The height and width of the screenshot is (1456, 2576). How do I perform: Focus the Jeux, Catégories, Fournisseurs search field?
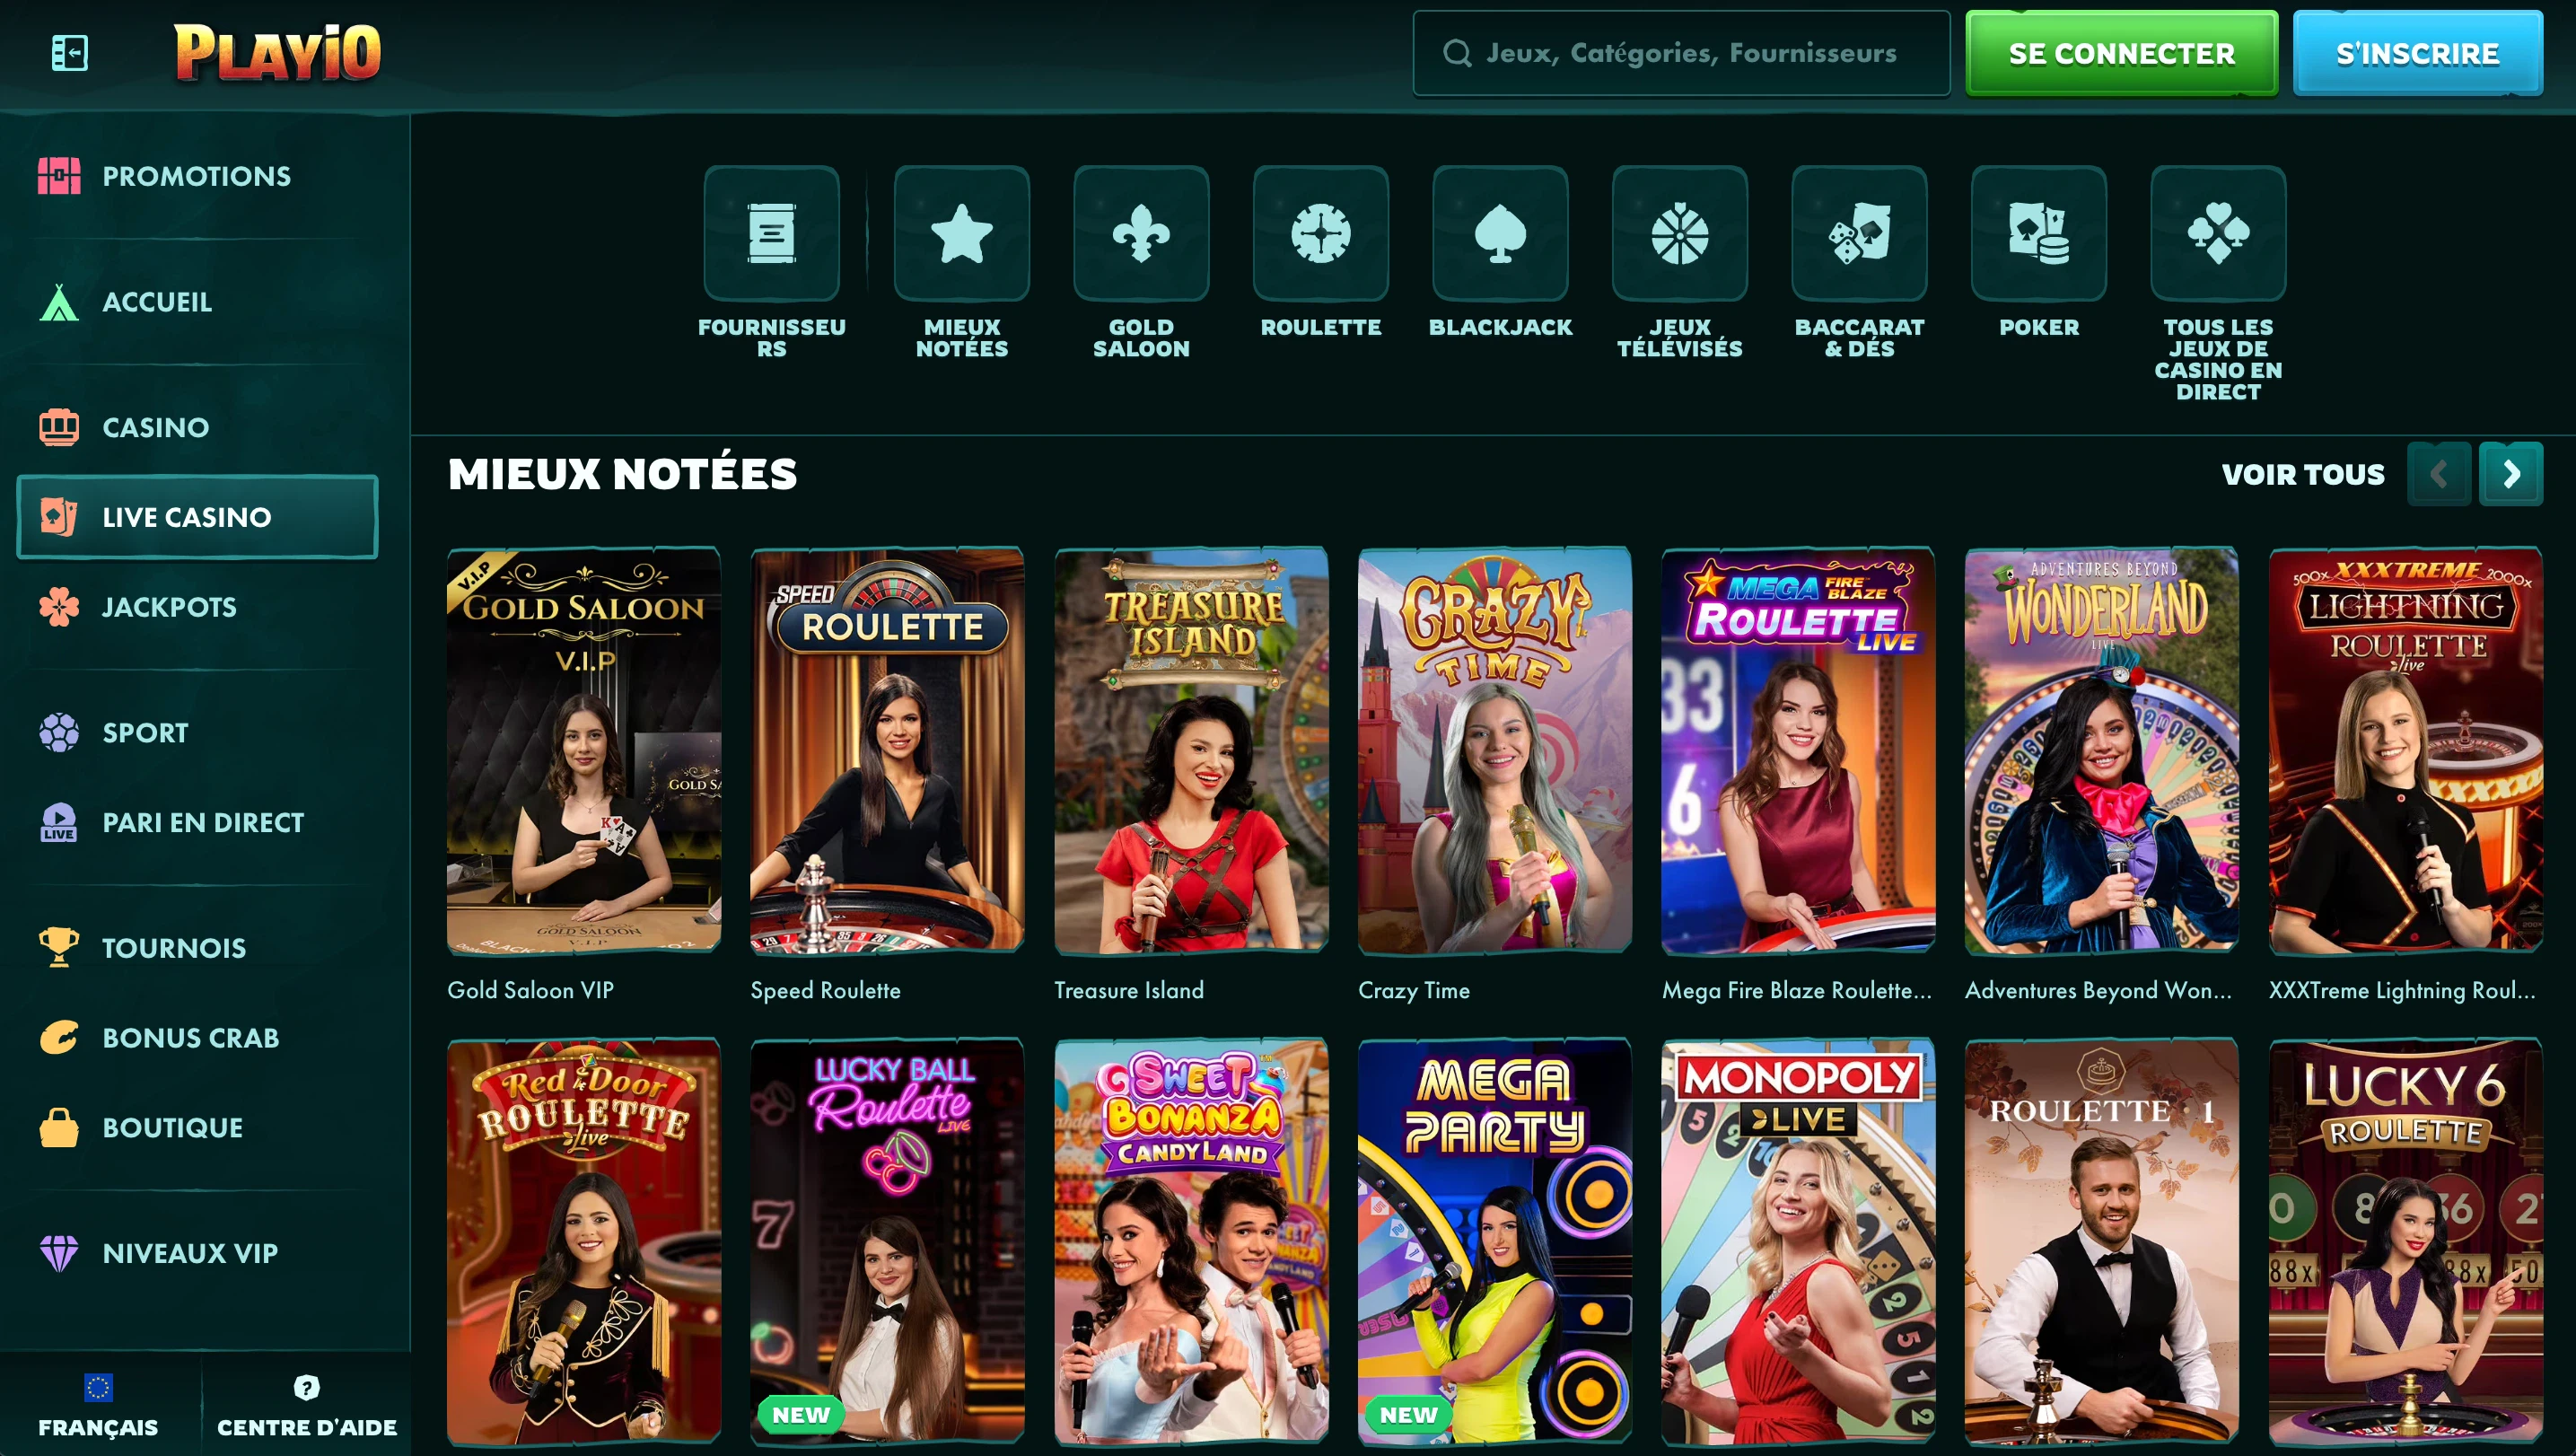coord(1681,53)
